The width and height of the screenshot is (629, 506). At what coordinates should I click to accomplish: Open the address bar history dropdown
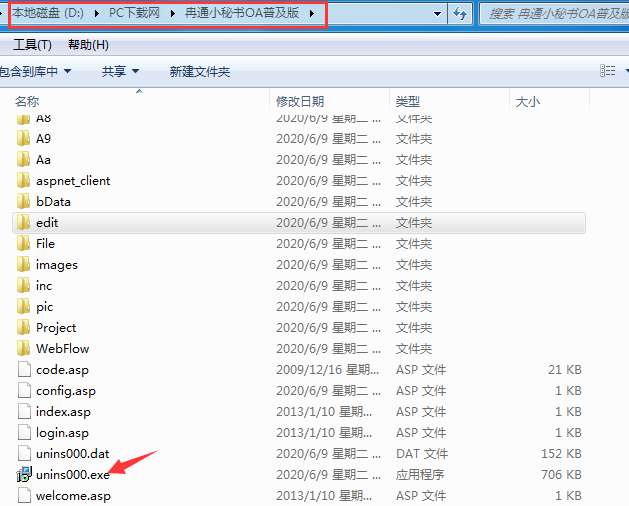[438, 14]
